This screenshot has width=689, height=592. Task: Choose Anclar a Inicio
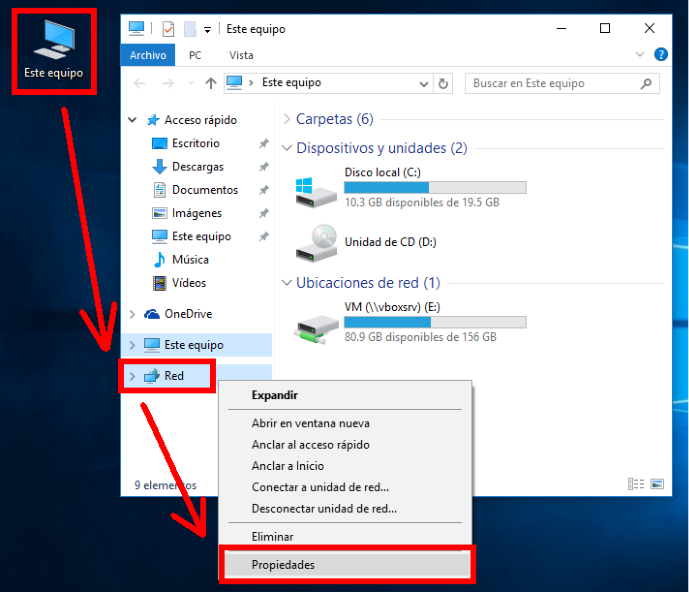click(x=345, y=466)
